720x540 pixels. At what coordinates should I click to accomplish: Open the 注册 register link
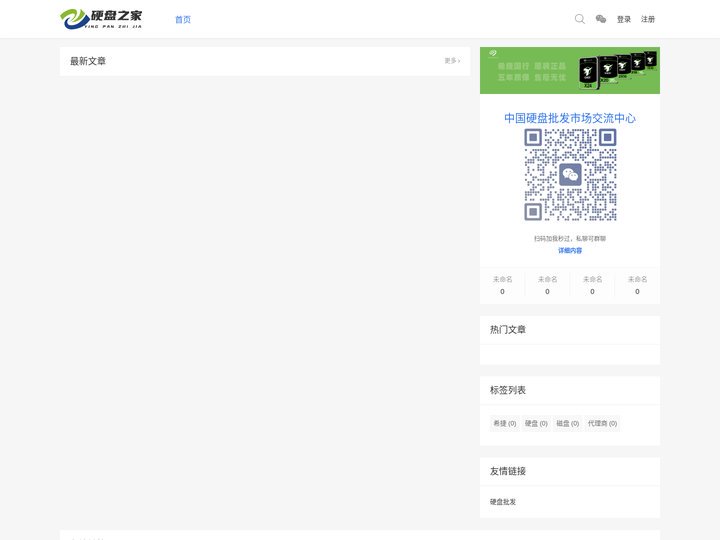click(x=648, y=19)
